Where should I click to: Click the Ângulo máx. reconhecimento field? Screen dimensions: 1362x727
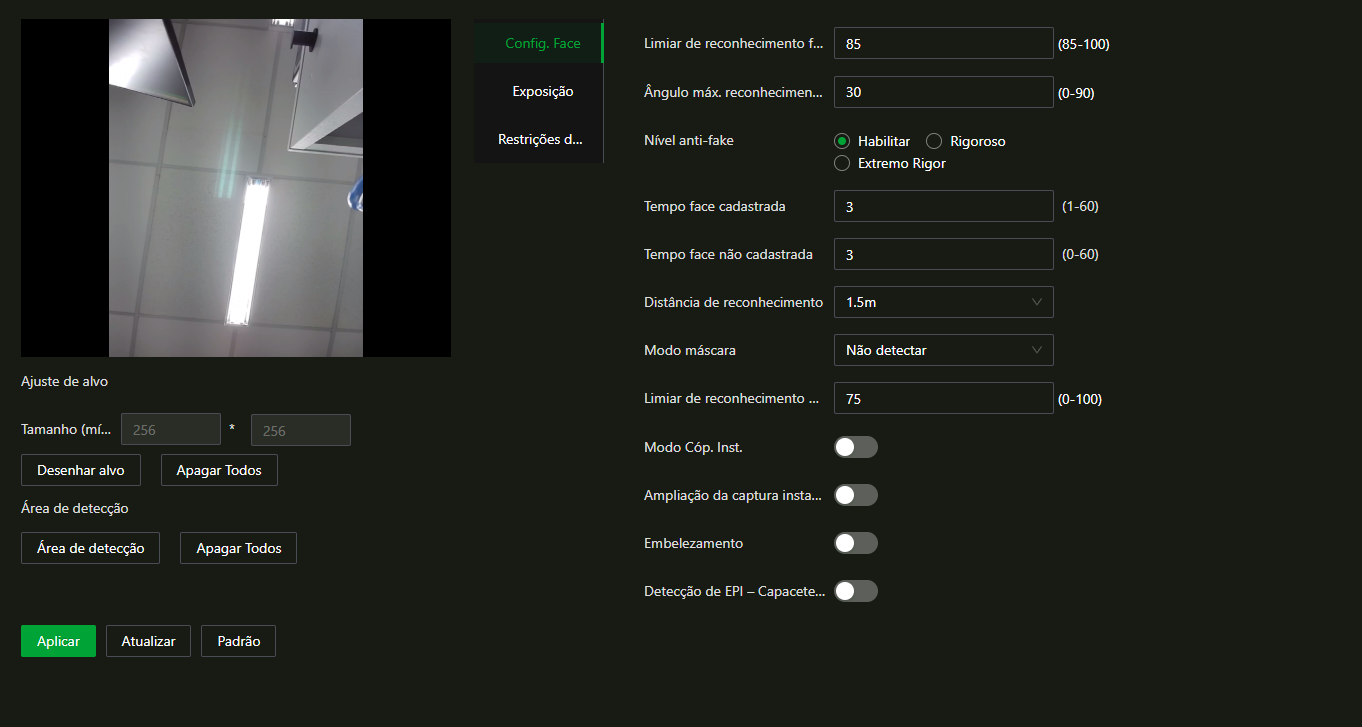[x=943, y=92]
